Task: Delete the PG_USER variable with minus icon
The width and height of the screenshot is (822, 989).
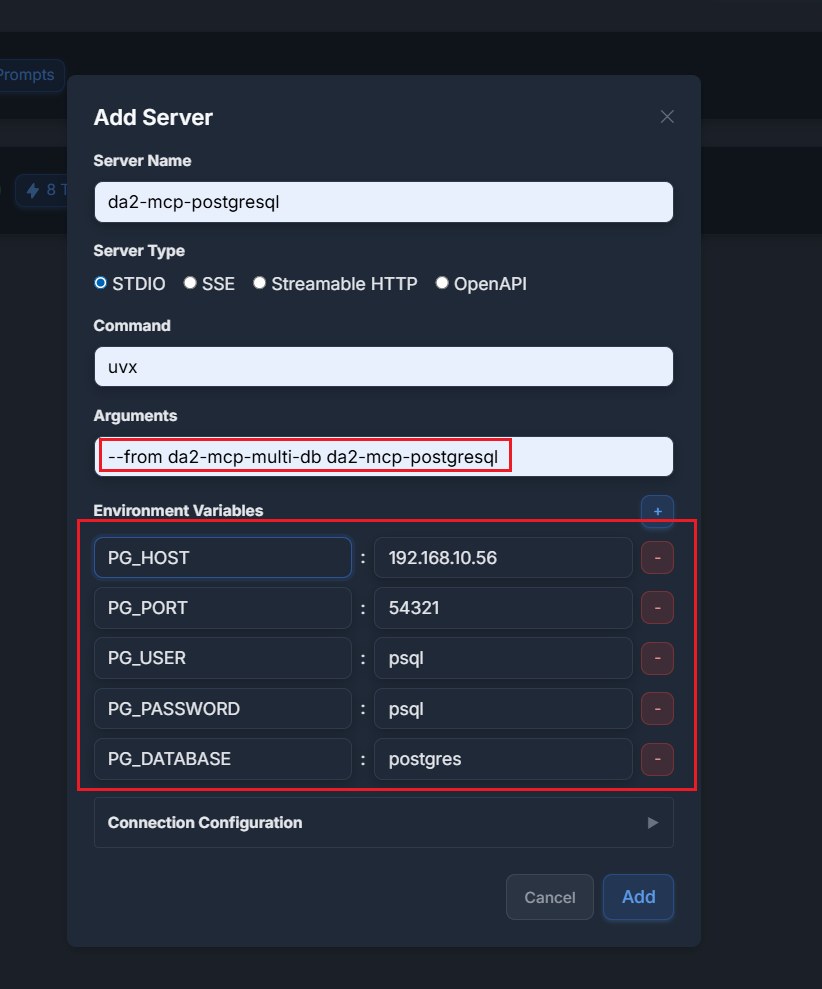Action: [657, 658]
